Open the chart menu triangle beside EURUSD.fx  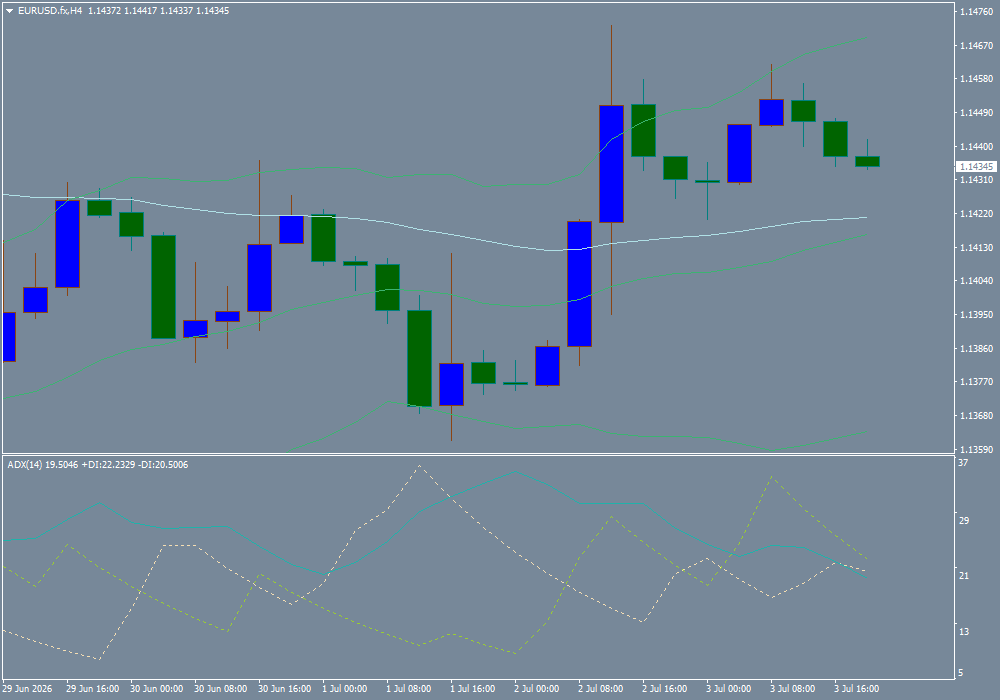(x=10, y=11)
